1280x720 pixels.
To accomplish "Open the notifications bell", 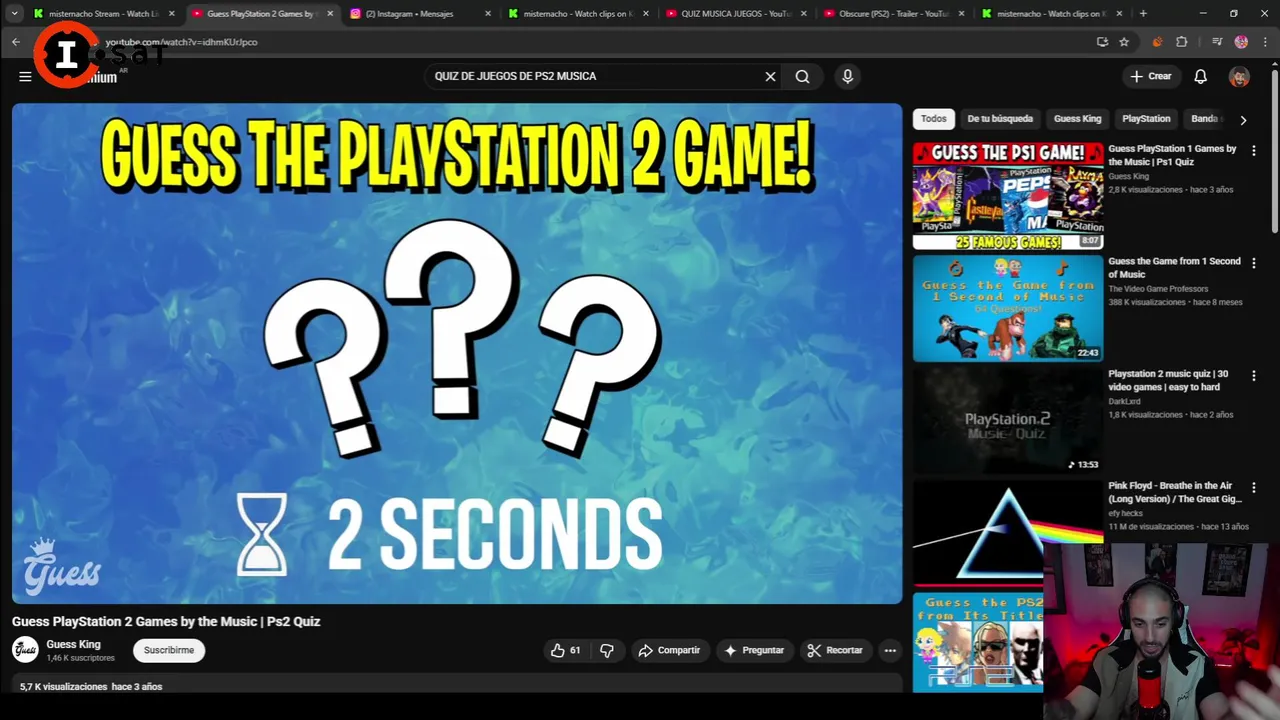I will pos(1200,76).
